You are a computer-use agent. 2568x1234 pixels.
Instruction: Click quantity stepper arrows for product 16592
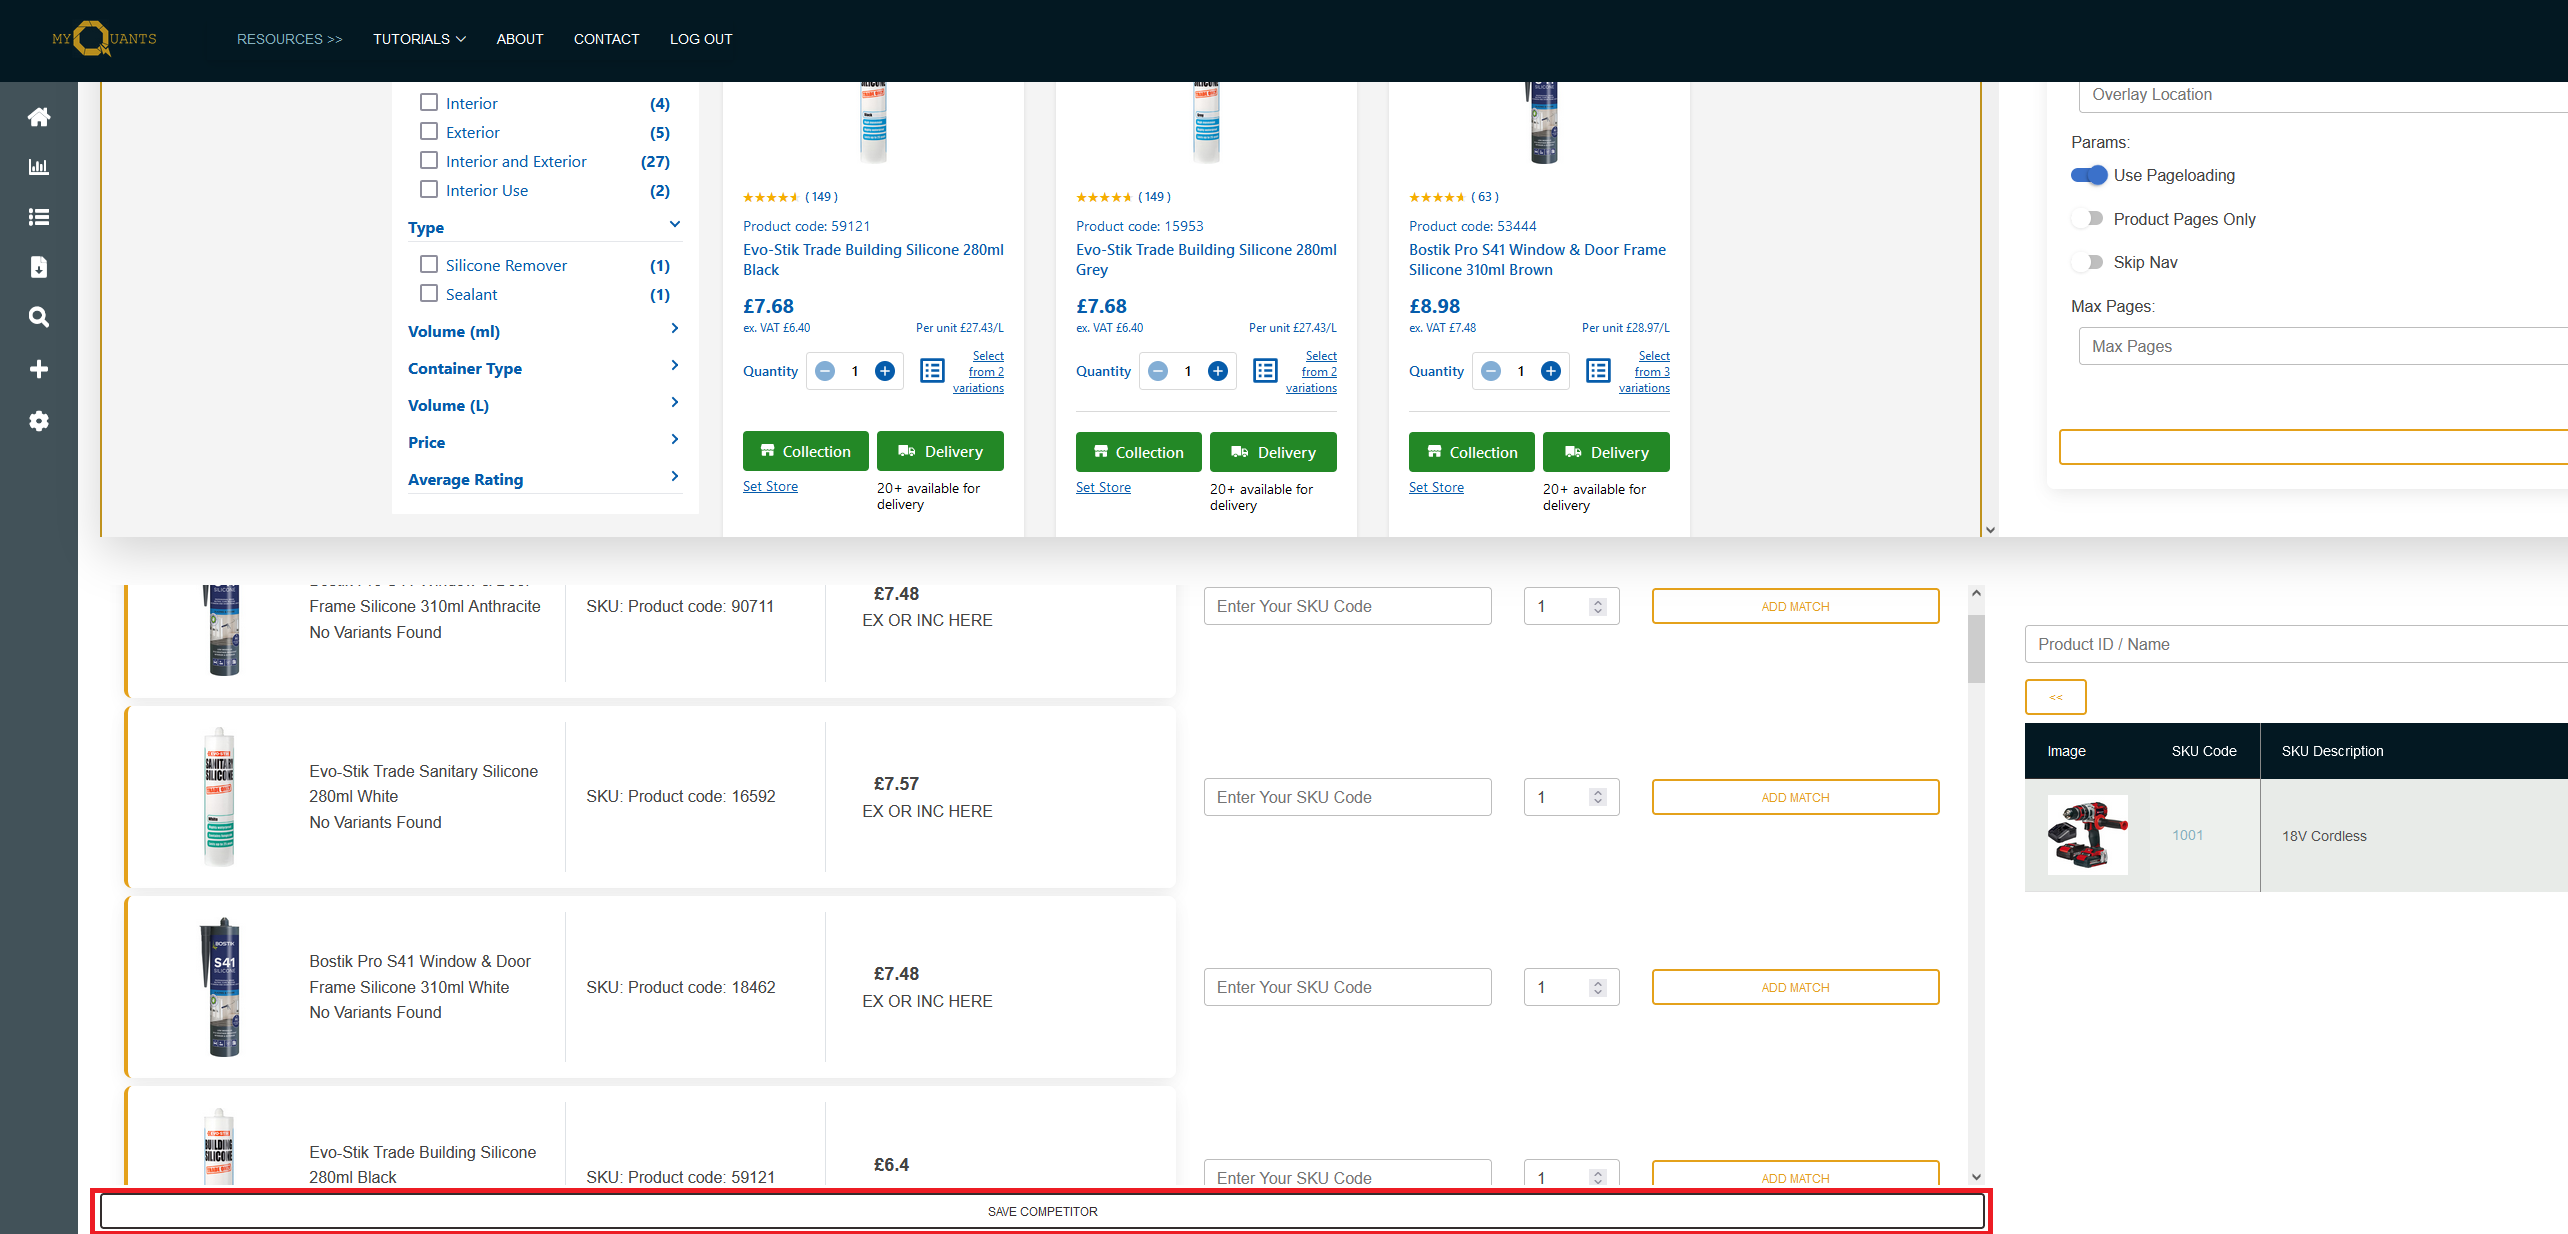coord(1598,797)
